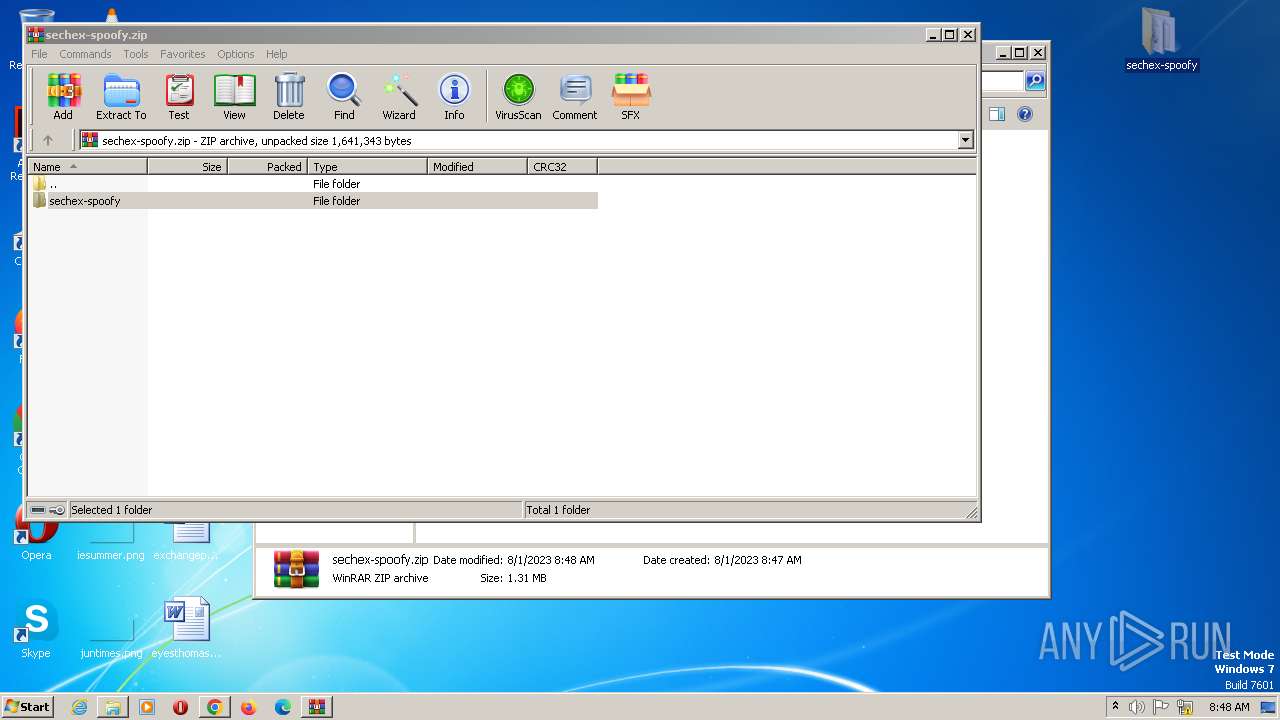Click the volume tray icon

point(1137,707)
